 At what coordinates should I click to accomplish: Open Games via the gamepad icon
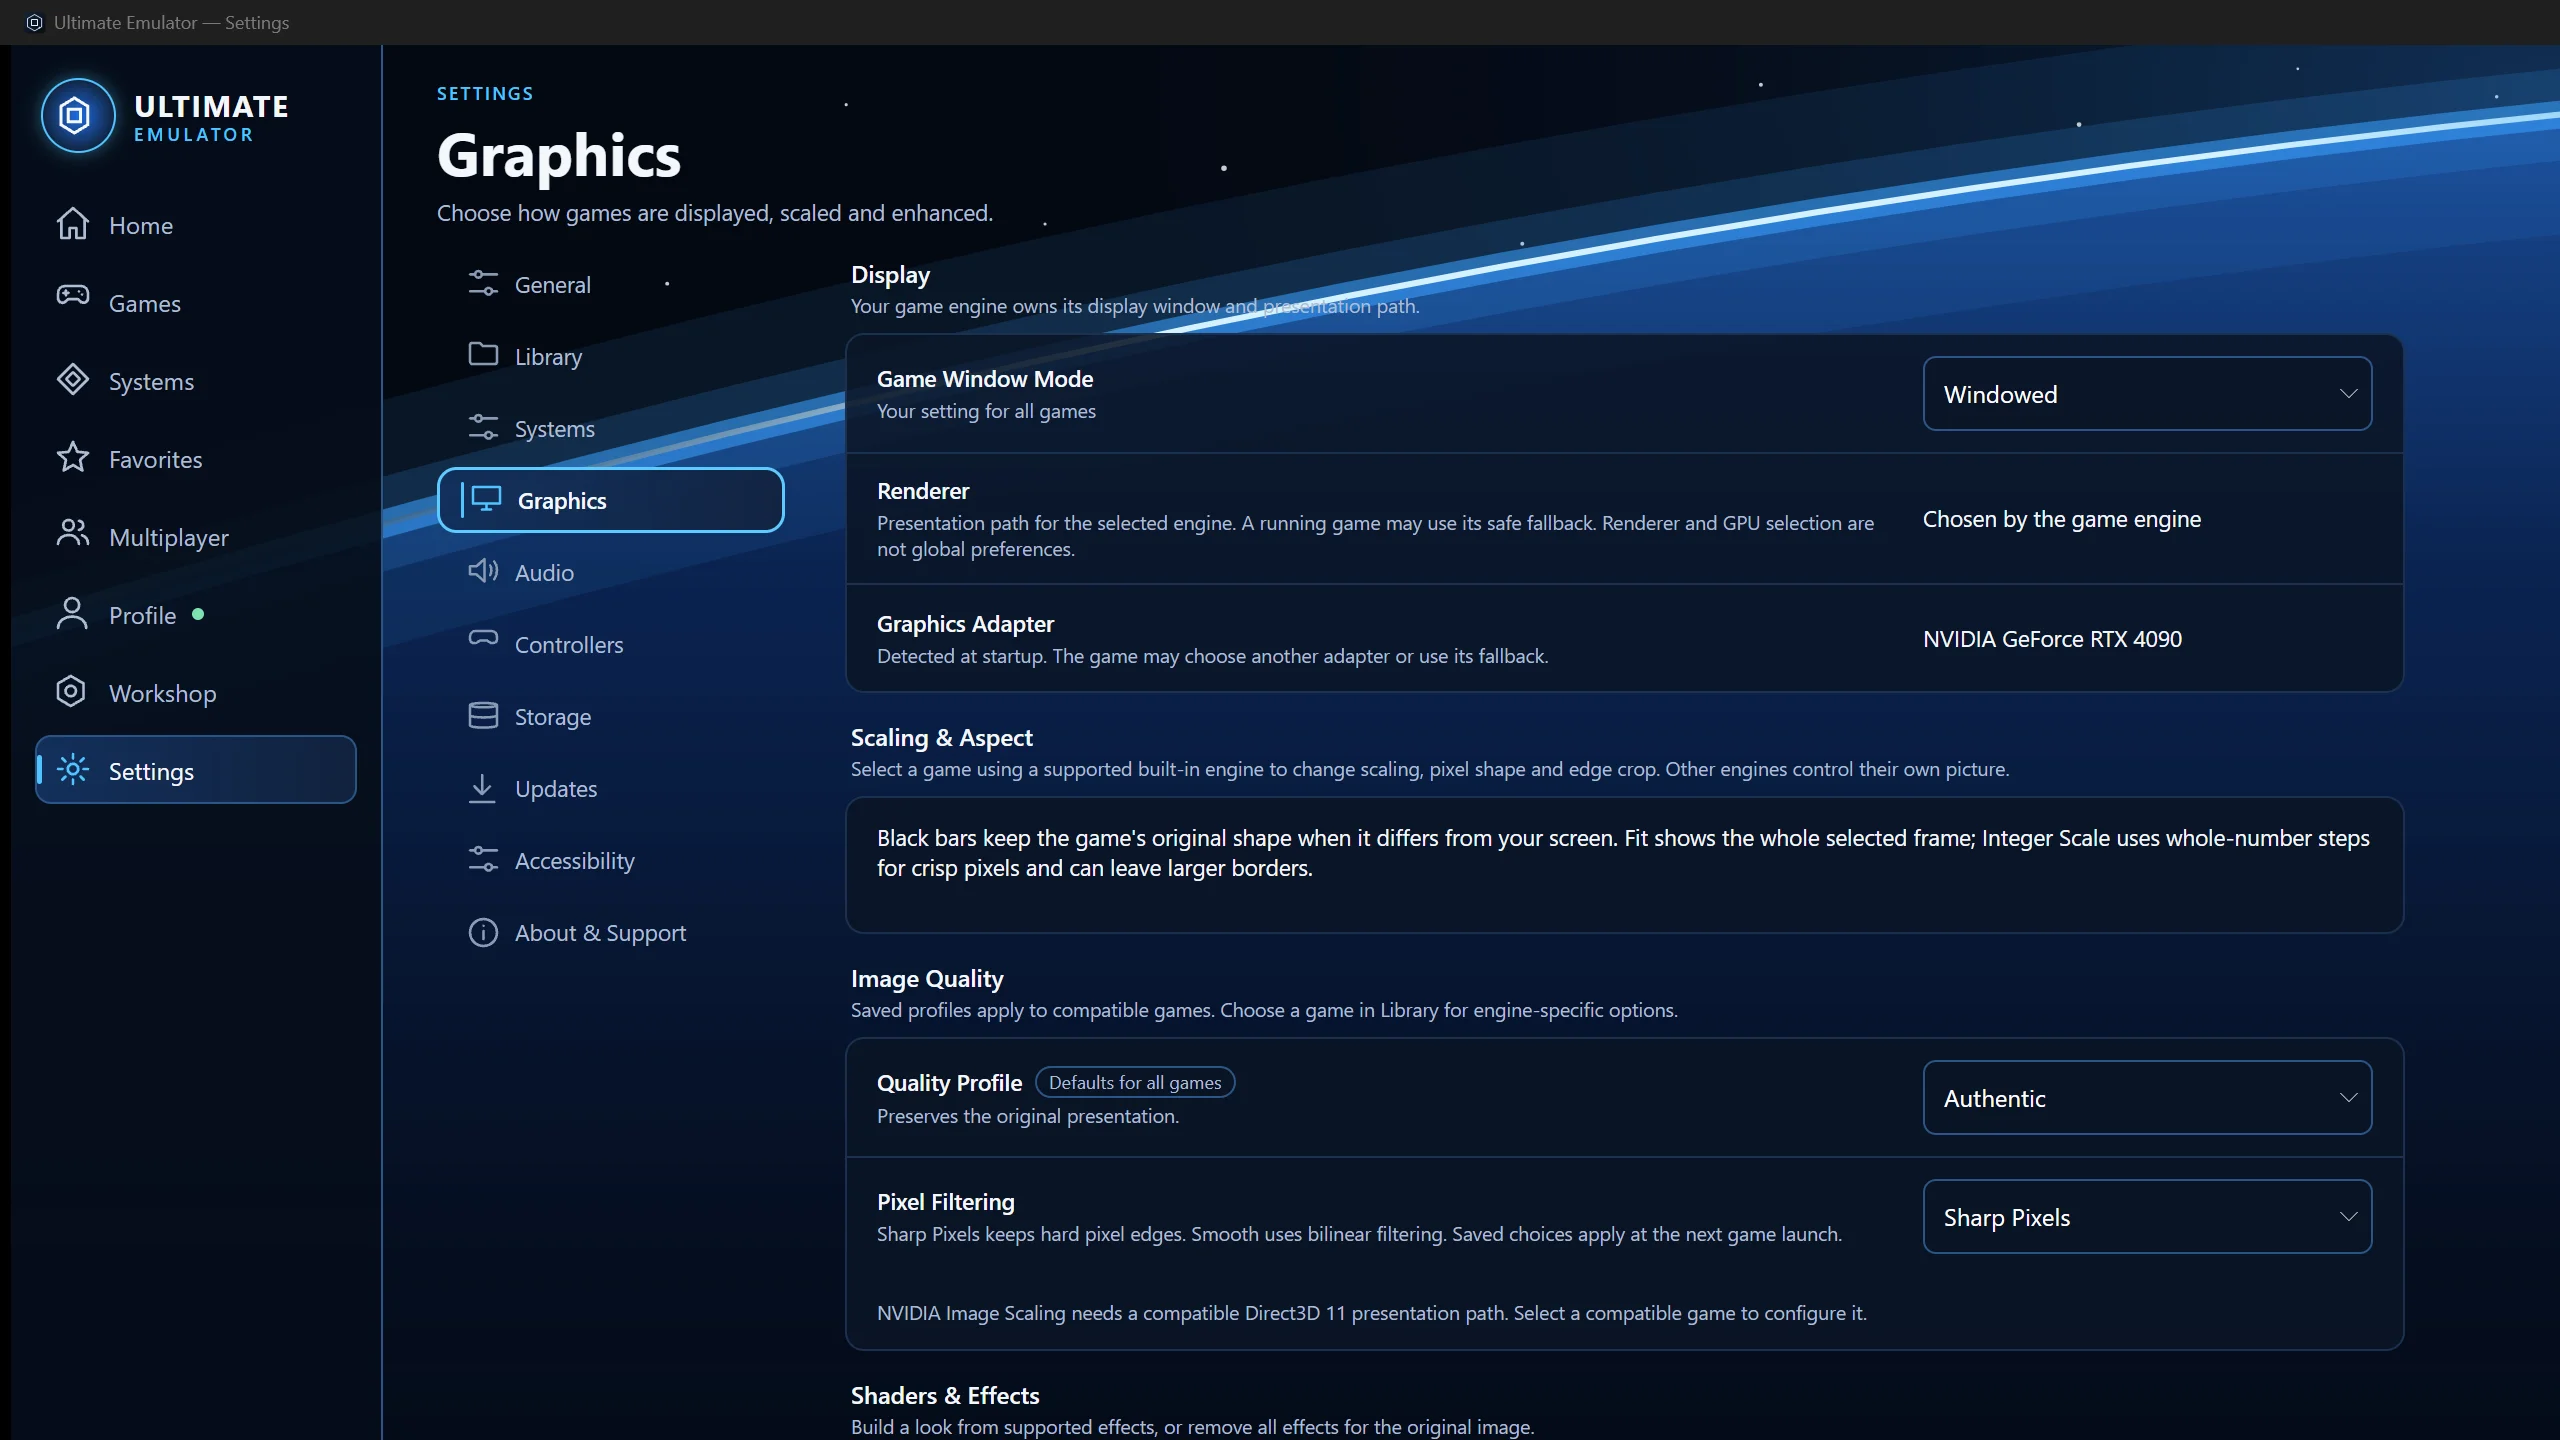[x=72, y=294]
